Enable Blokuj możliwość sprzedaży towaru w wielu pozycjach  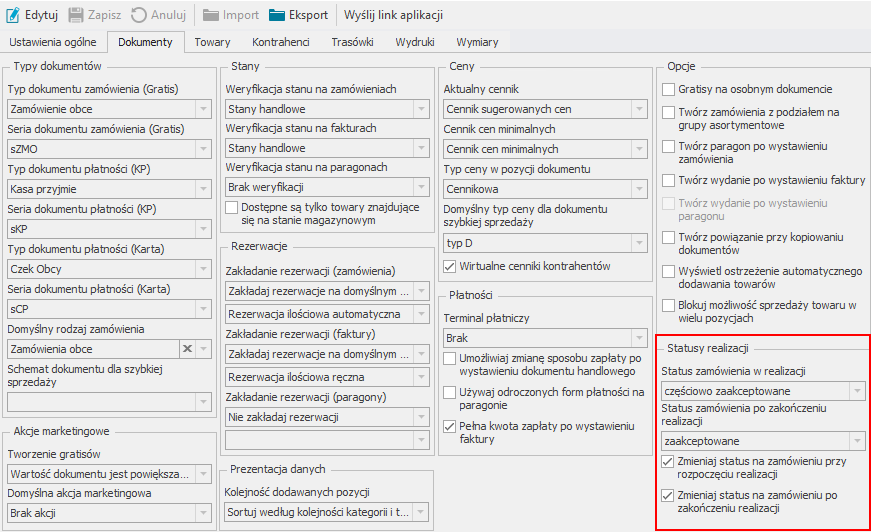coord(668,305)
